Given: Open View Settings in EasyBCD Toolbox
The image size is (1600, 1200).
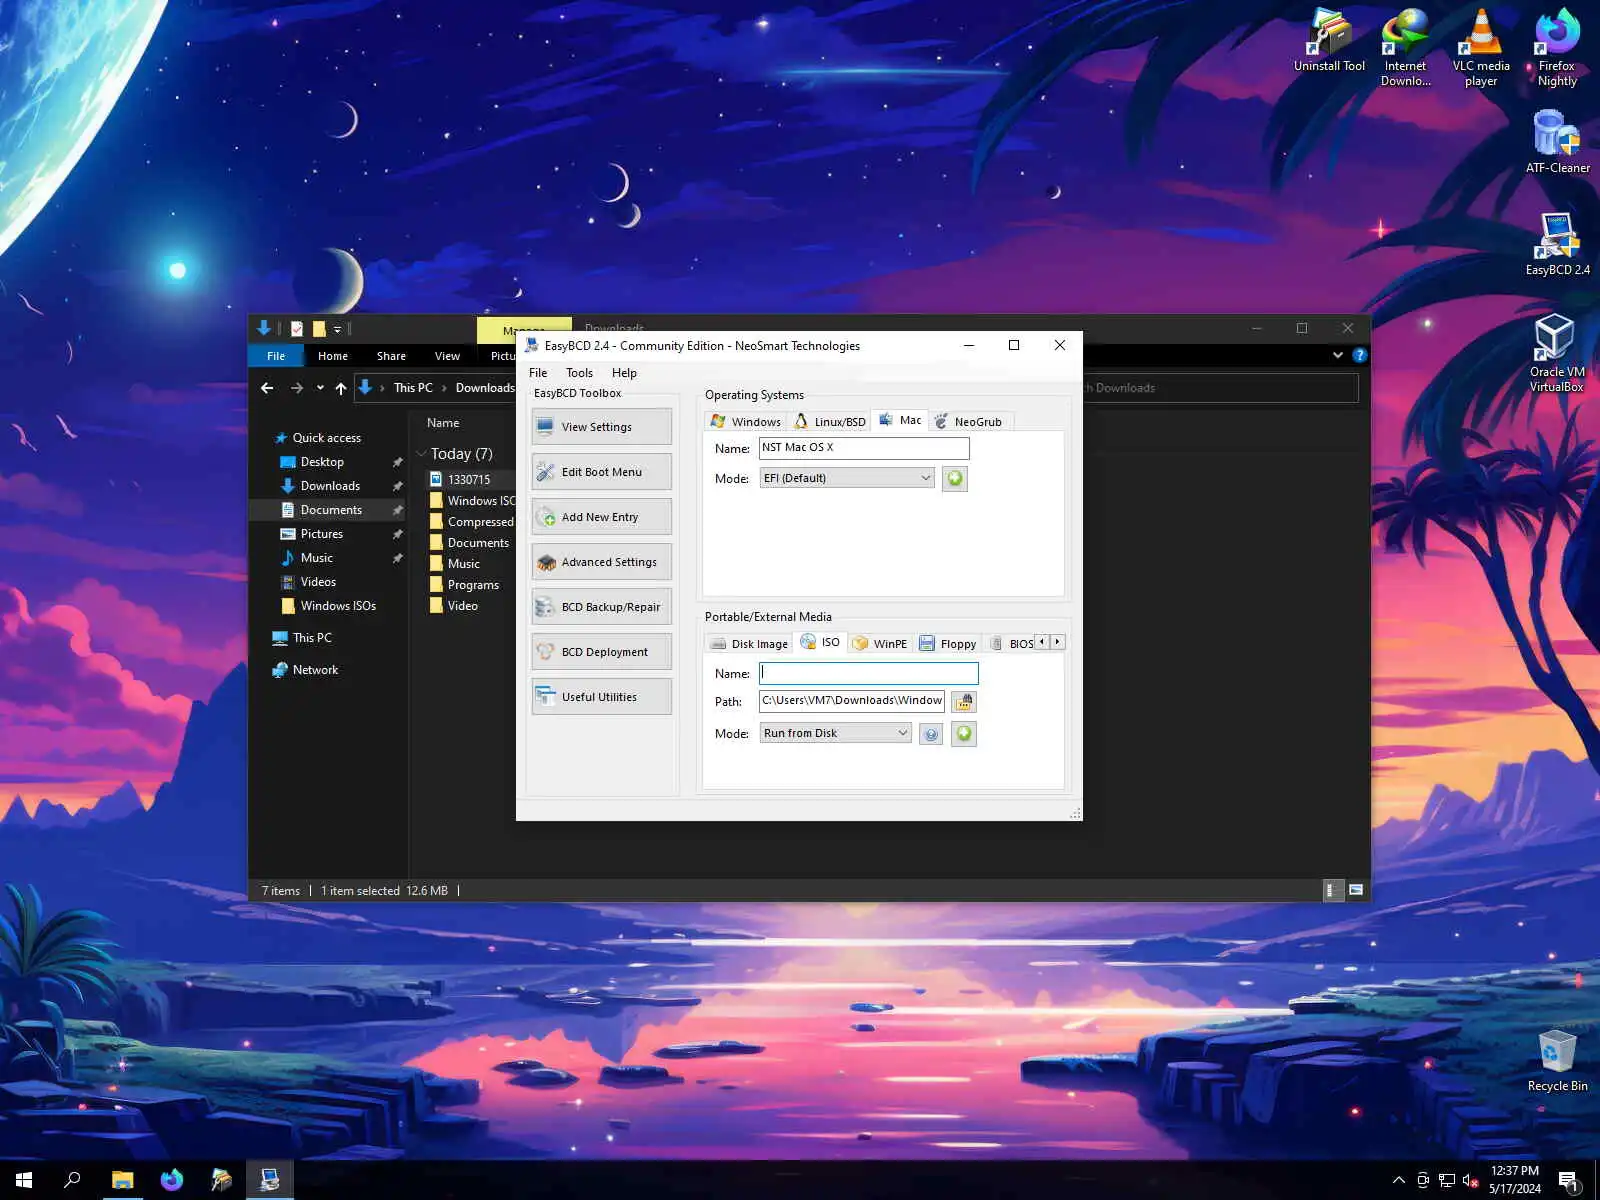Looking at the screenshot, I should click(602, 427).
